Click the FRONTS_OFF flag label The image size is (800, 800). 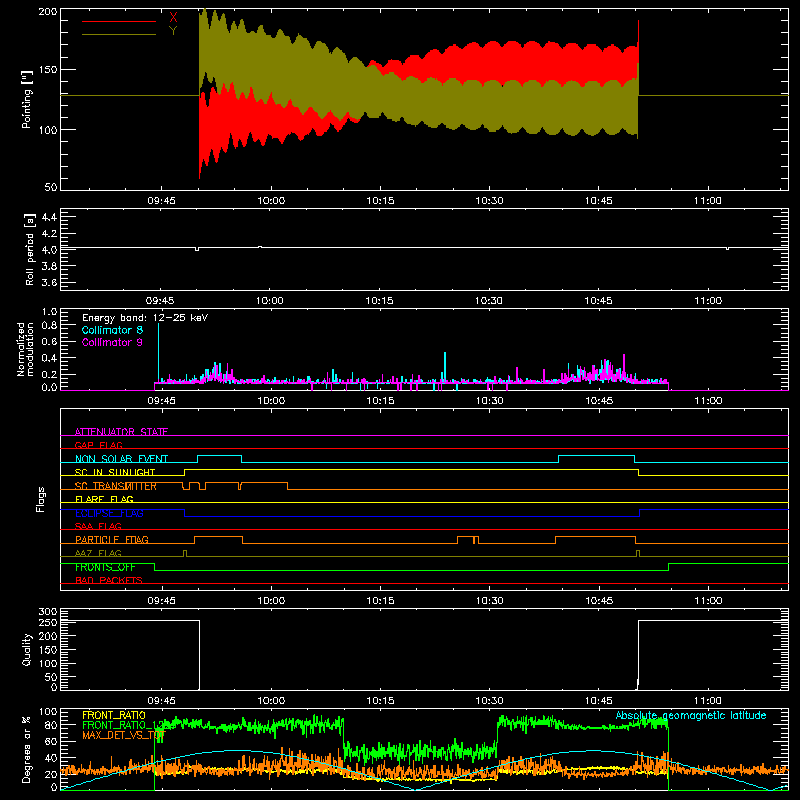[x=105, y=567]
